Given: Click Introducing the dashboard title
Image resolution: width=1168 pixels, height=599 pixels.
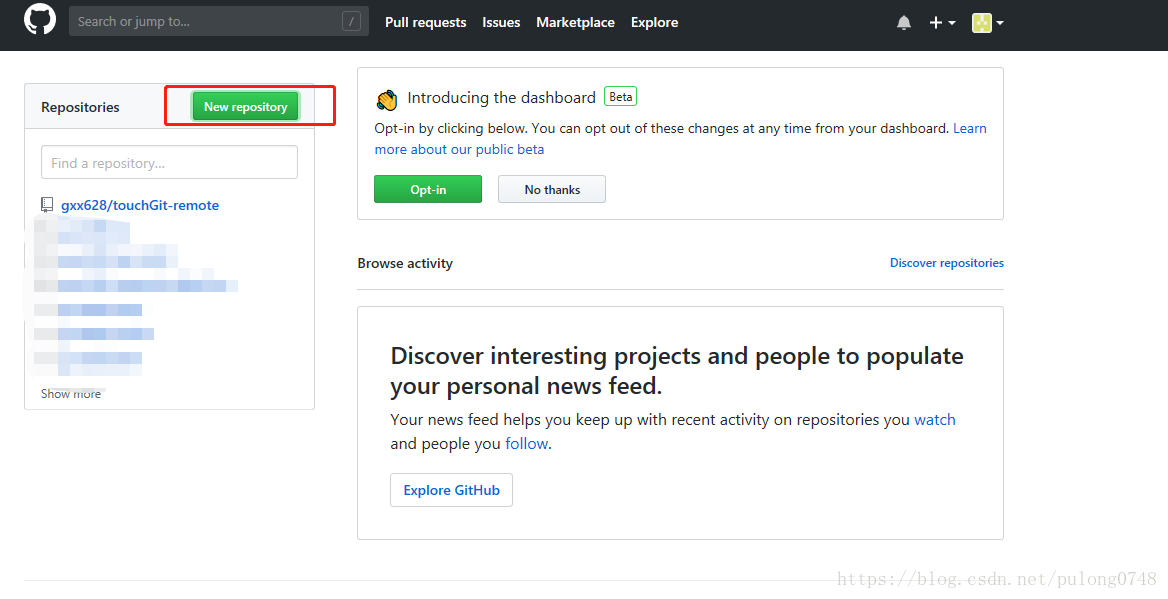Looking at the screenshot, I should pos(501,98).
